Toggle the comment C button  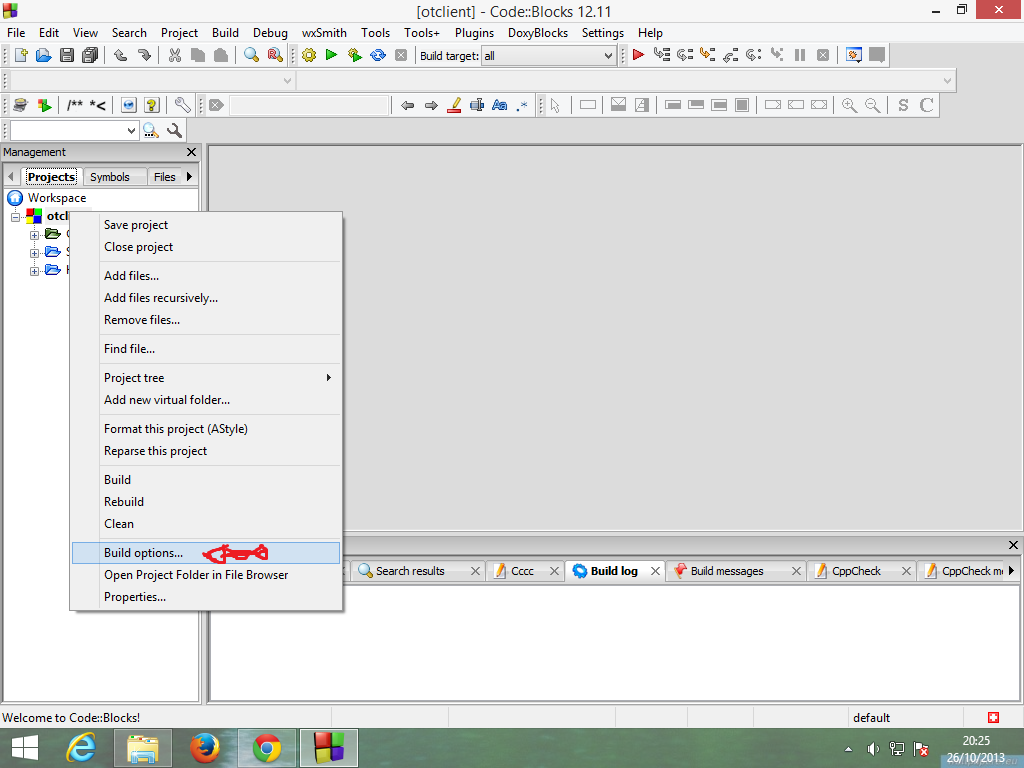(x=926, y=105)
